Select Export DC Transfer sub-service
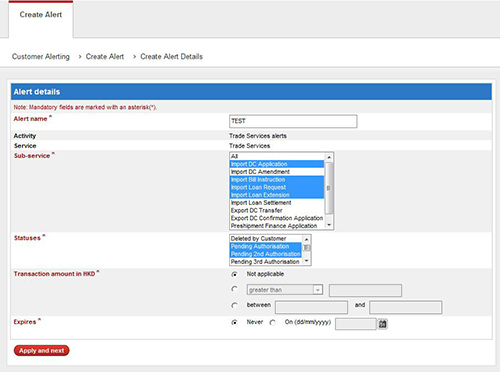The height and width of the screenshot is (372, 500). 277,210
